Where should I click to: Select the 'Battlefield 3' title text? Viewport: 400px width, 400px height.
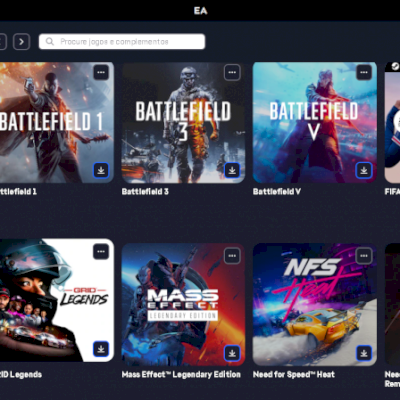pos(145,192)
